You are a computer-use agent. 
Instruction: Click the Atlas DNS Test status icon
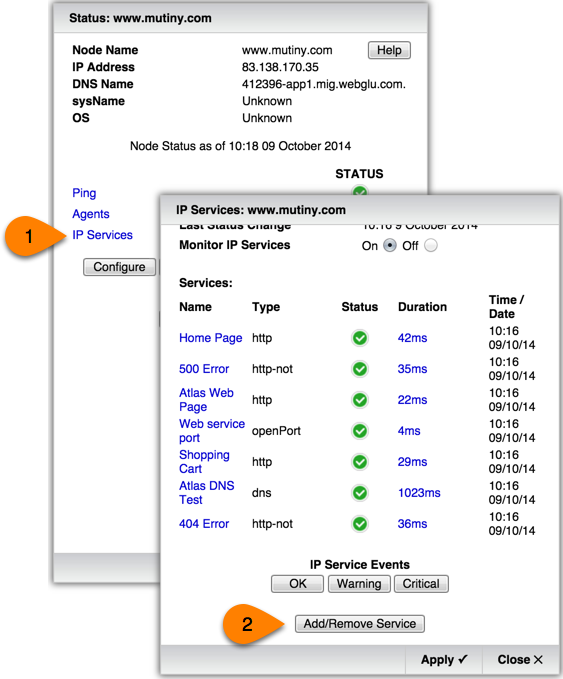pyautogui.click(x=359, y=493)
